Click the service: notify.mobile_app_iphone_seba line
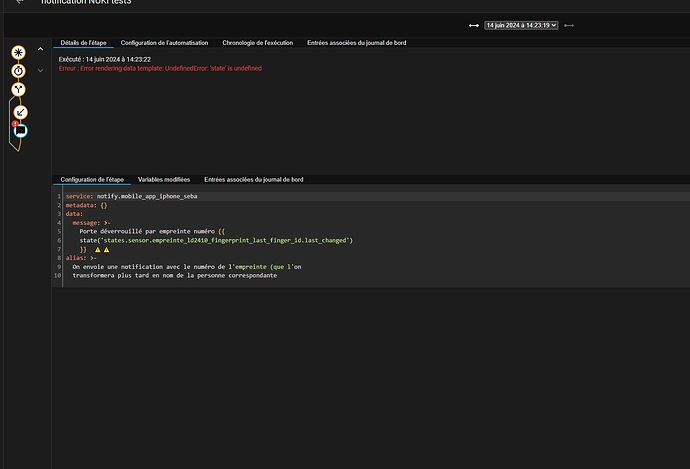690x469 pixels. [132, 196]
